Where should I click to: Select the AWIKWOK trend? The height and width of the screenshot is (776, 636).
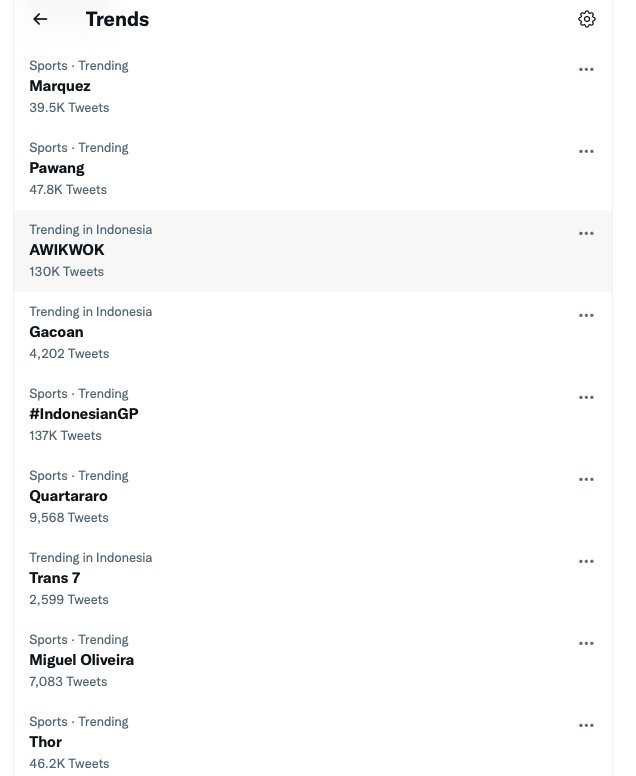click(x=313, y=251)
